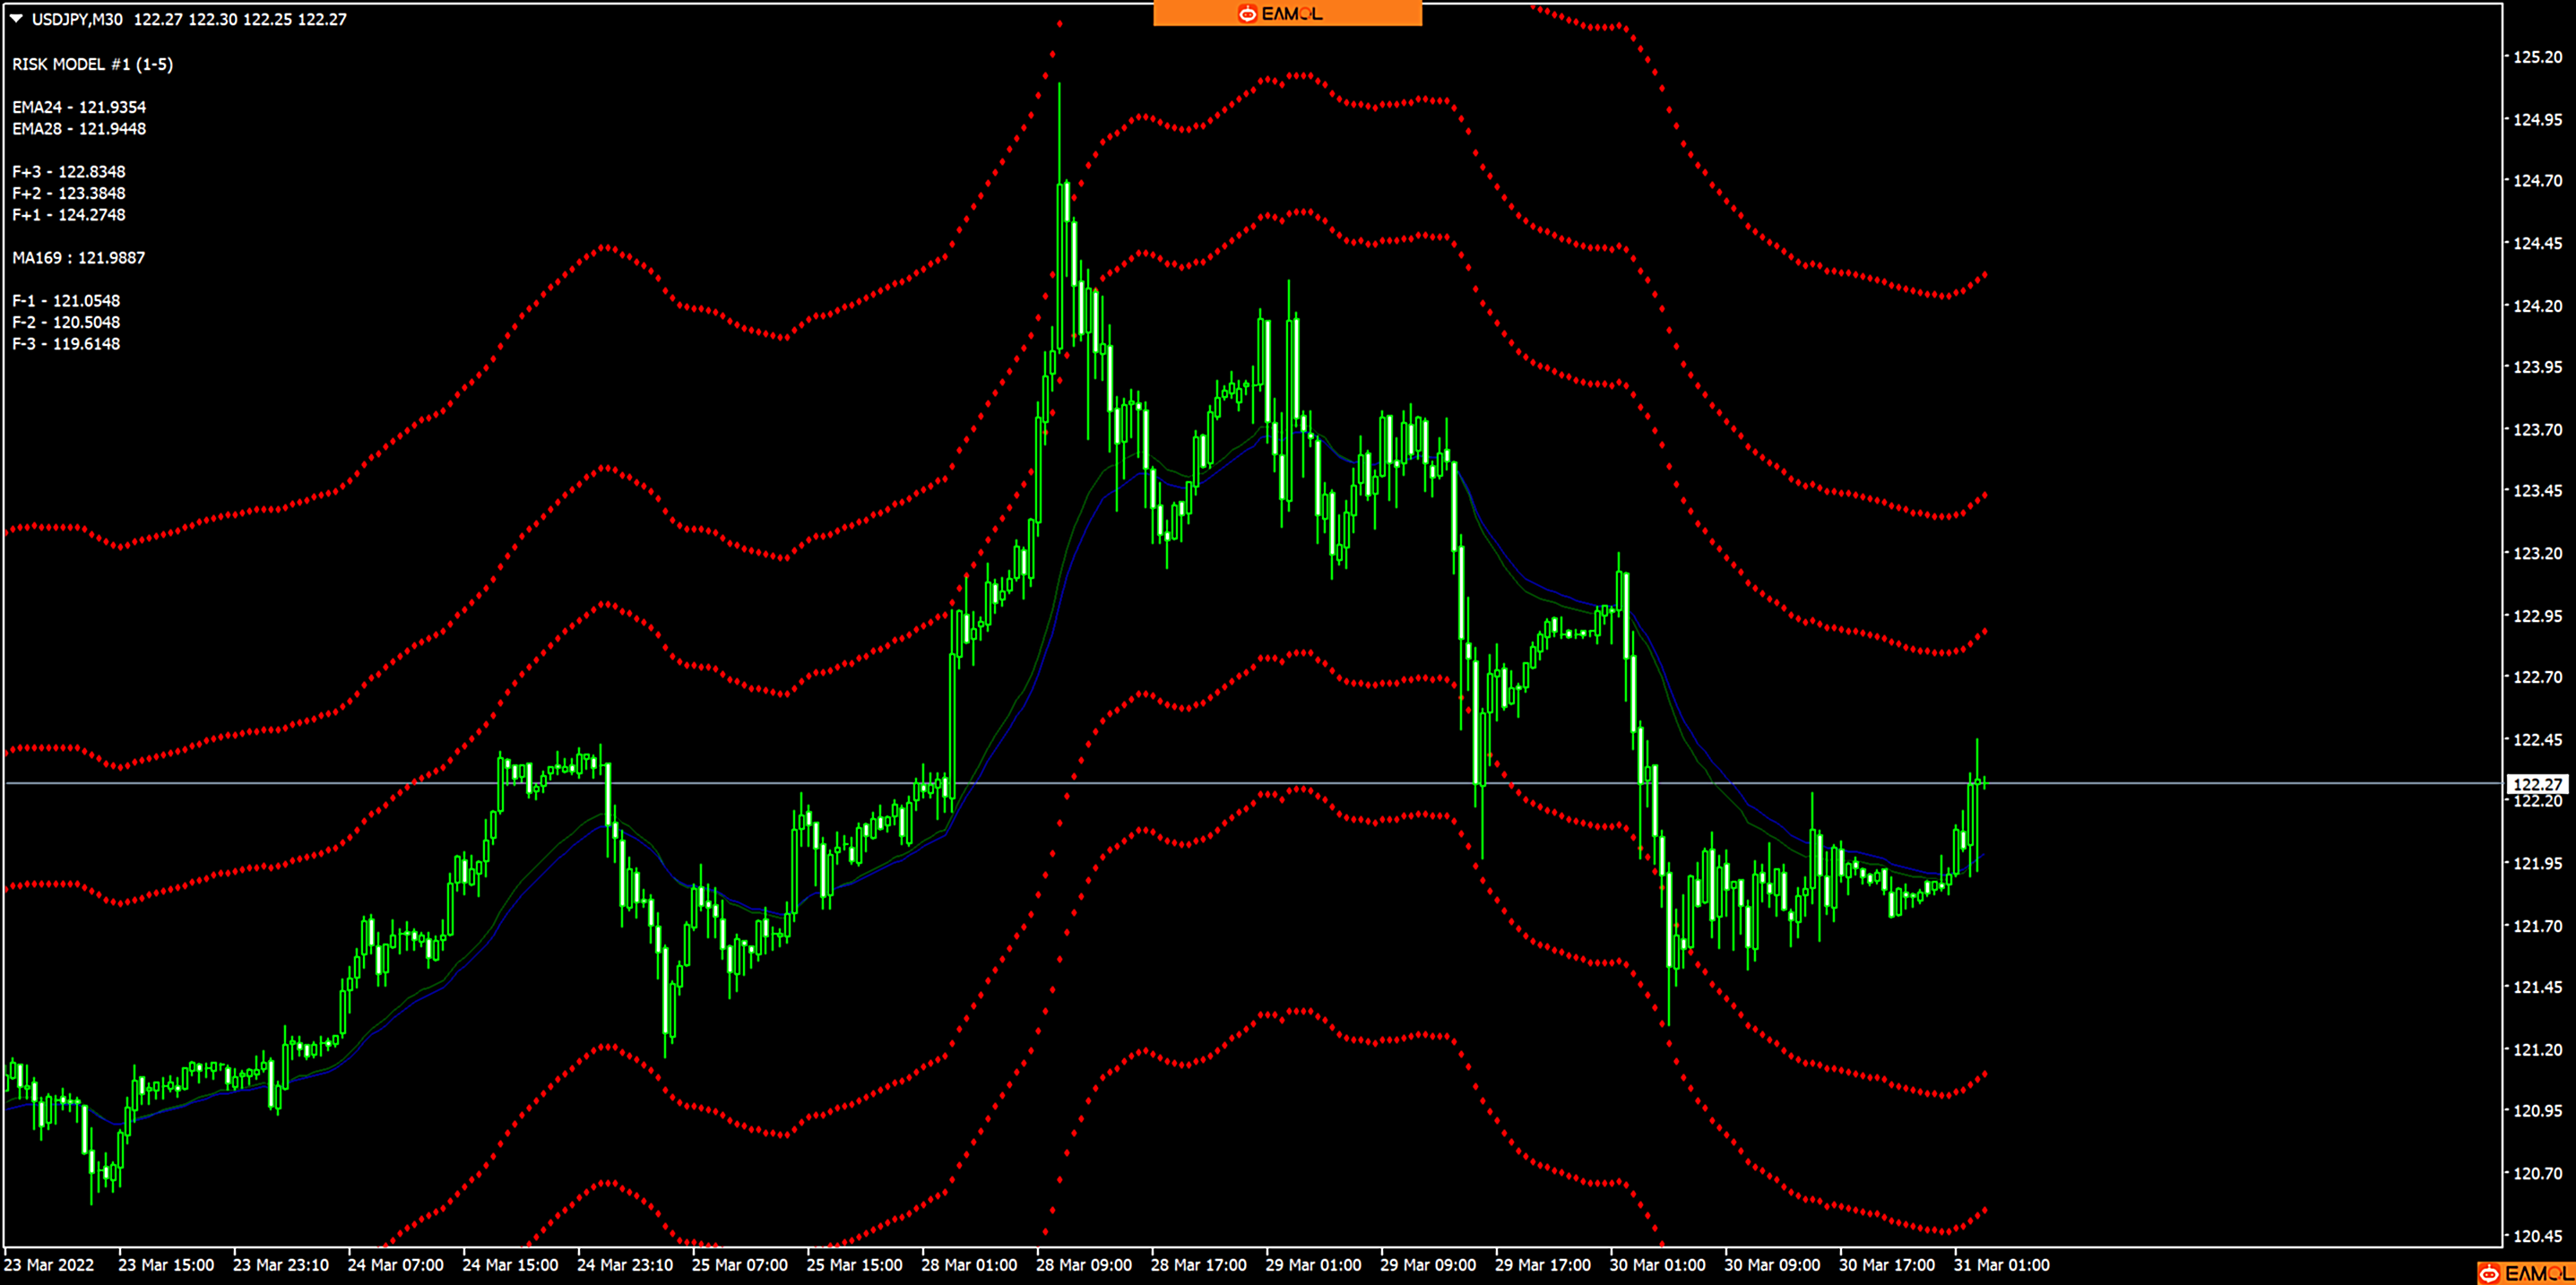Click the MA169 : 121.9887 label
The width and height of the screenshot is (2576, 1285).
pyautogui.click(x=79, y=258)
